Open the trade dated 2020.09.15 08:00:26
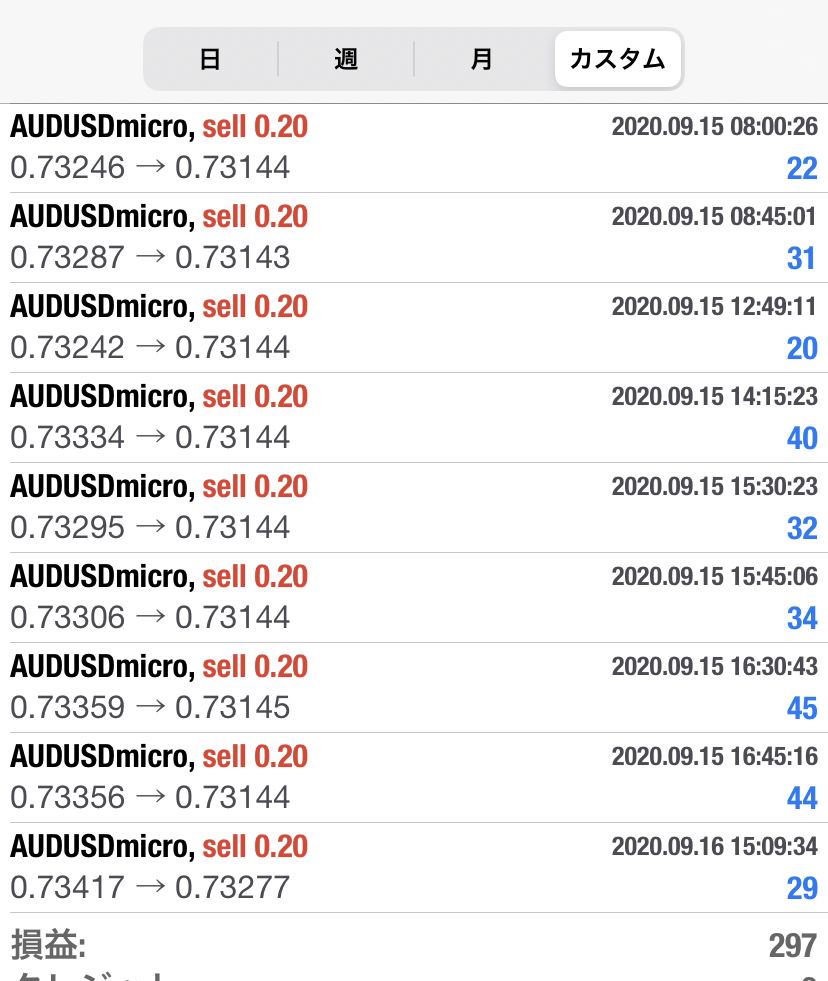828x981 pixels. 413,148
